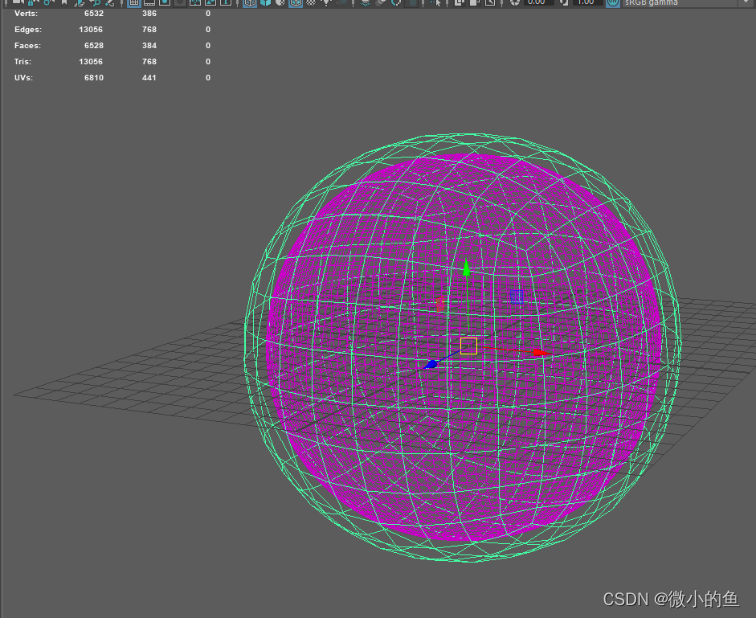Toggle the resolution gate icon
This screenshot has height=618, width=756.
pos(164,2)
